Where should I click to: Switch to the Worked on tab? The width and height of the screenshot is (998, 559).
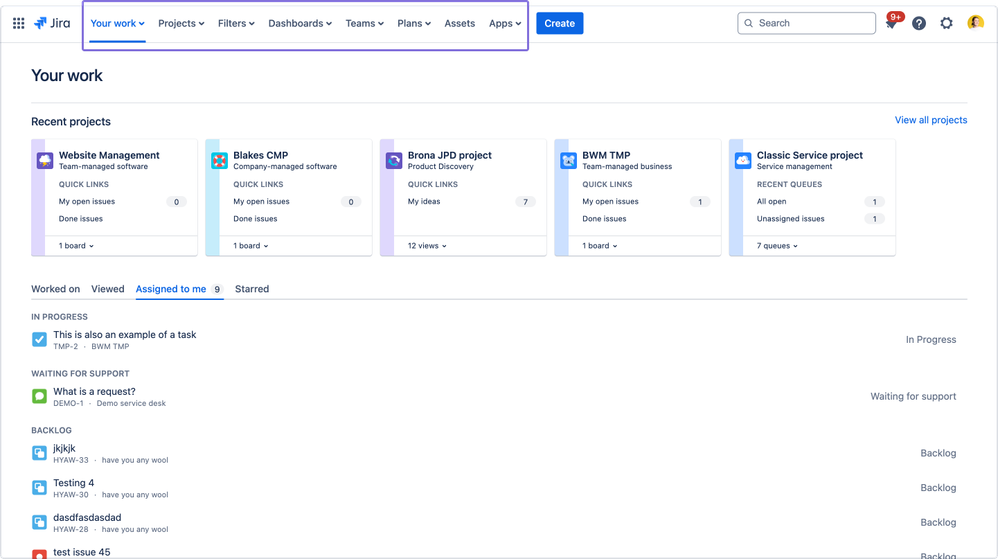55,289
